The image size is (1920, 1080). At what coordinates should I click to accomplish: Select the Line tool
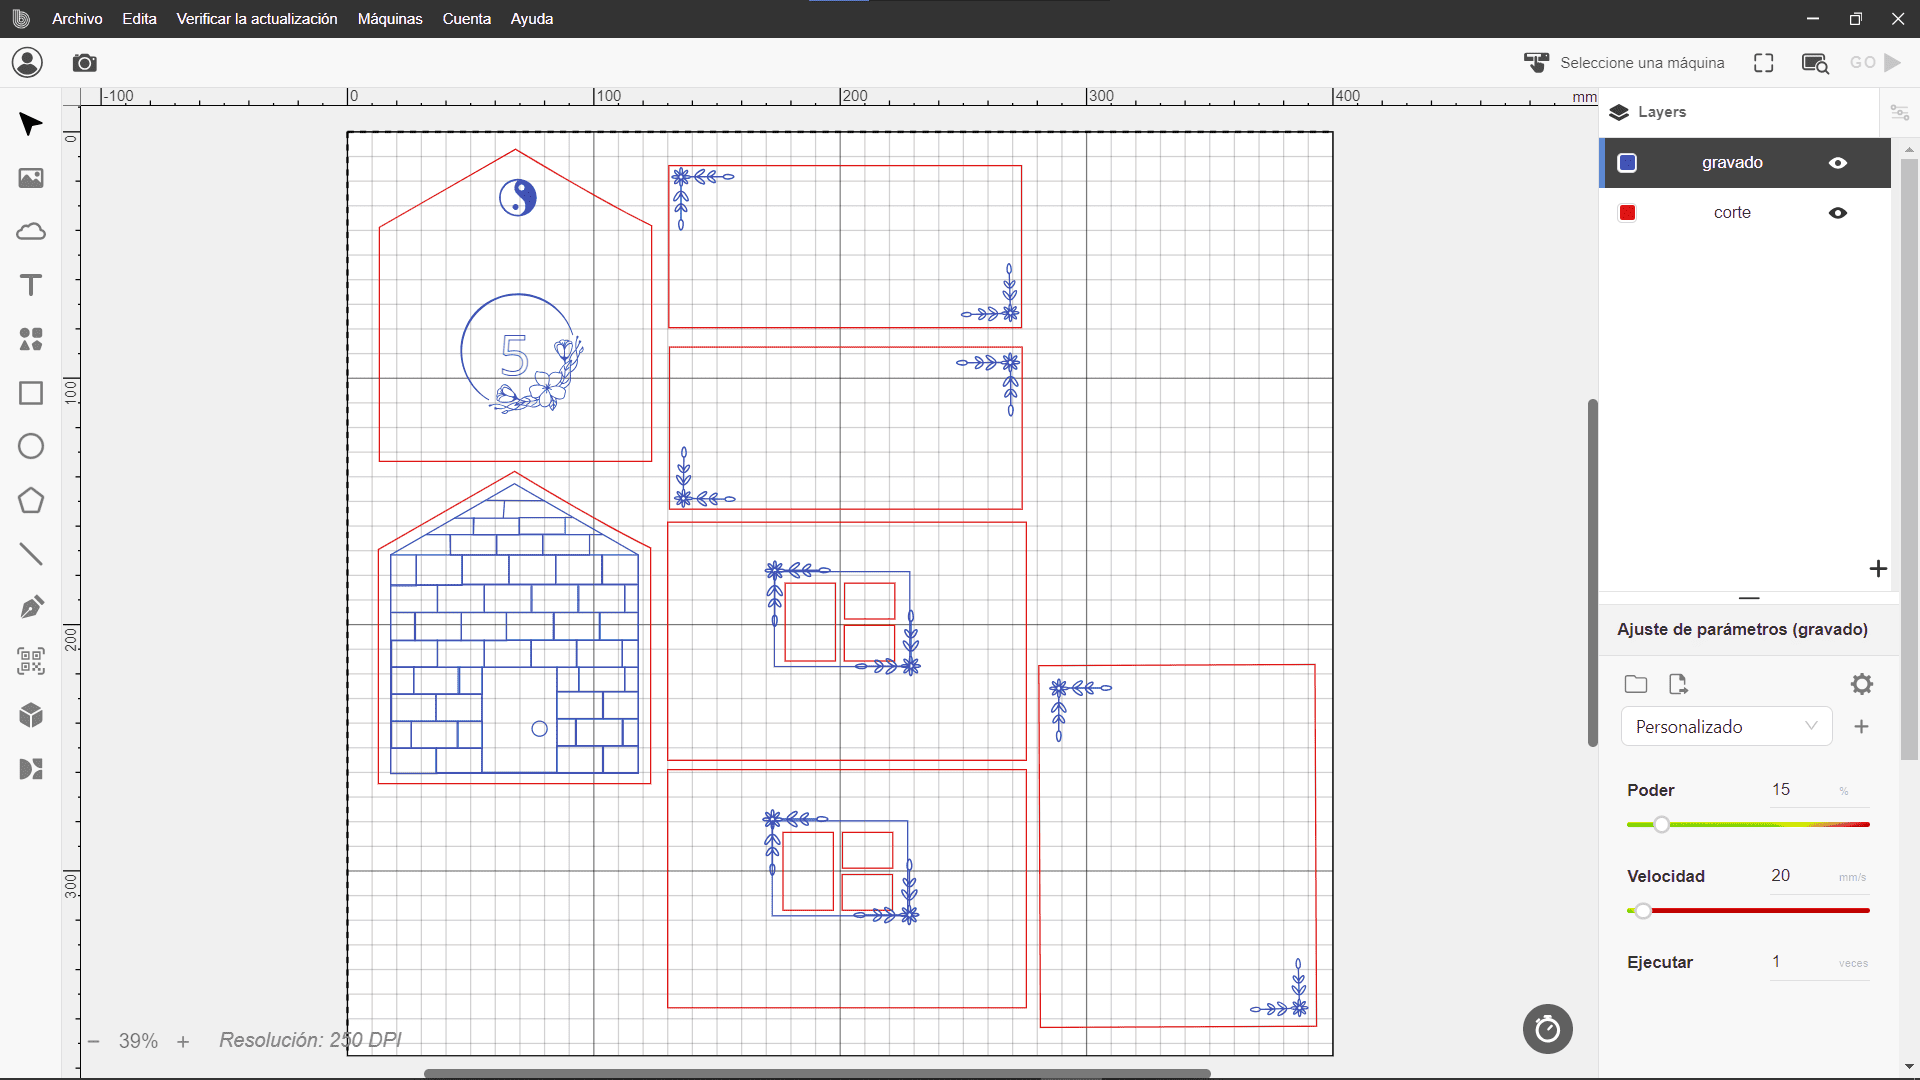[x=31, y=554]
